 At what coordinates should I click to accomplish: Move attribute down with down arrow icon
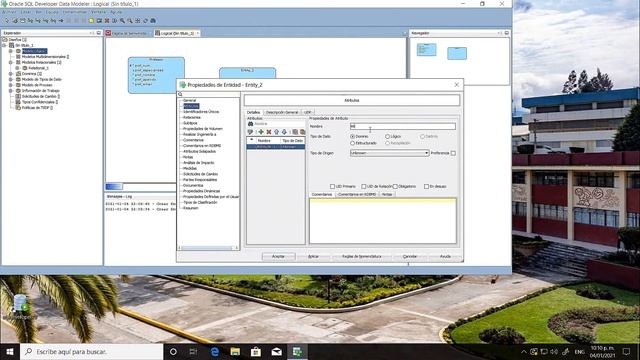tap(284, 132)
